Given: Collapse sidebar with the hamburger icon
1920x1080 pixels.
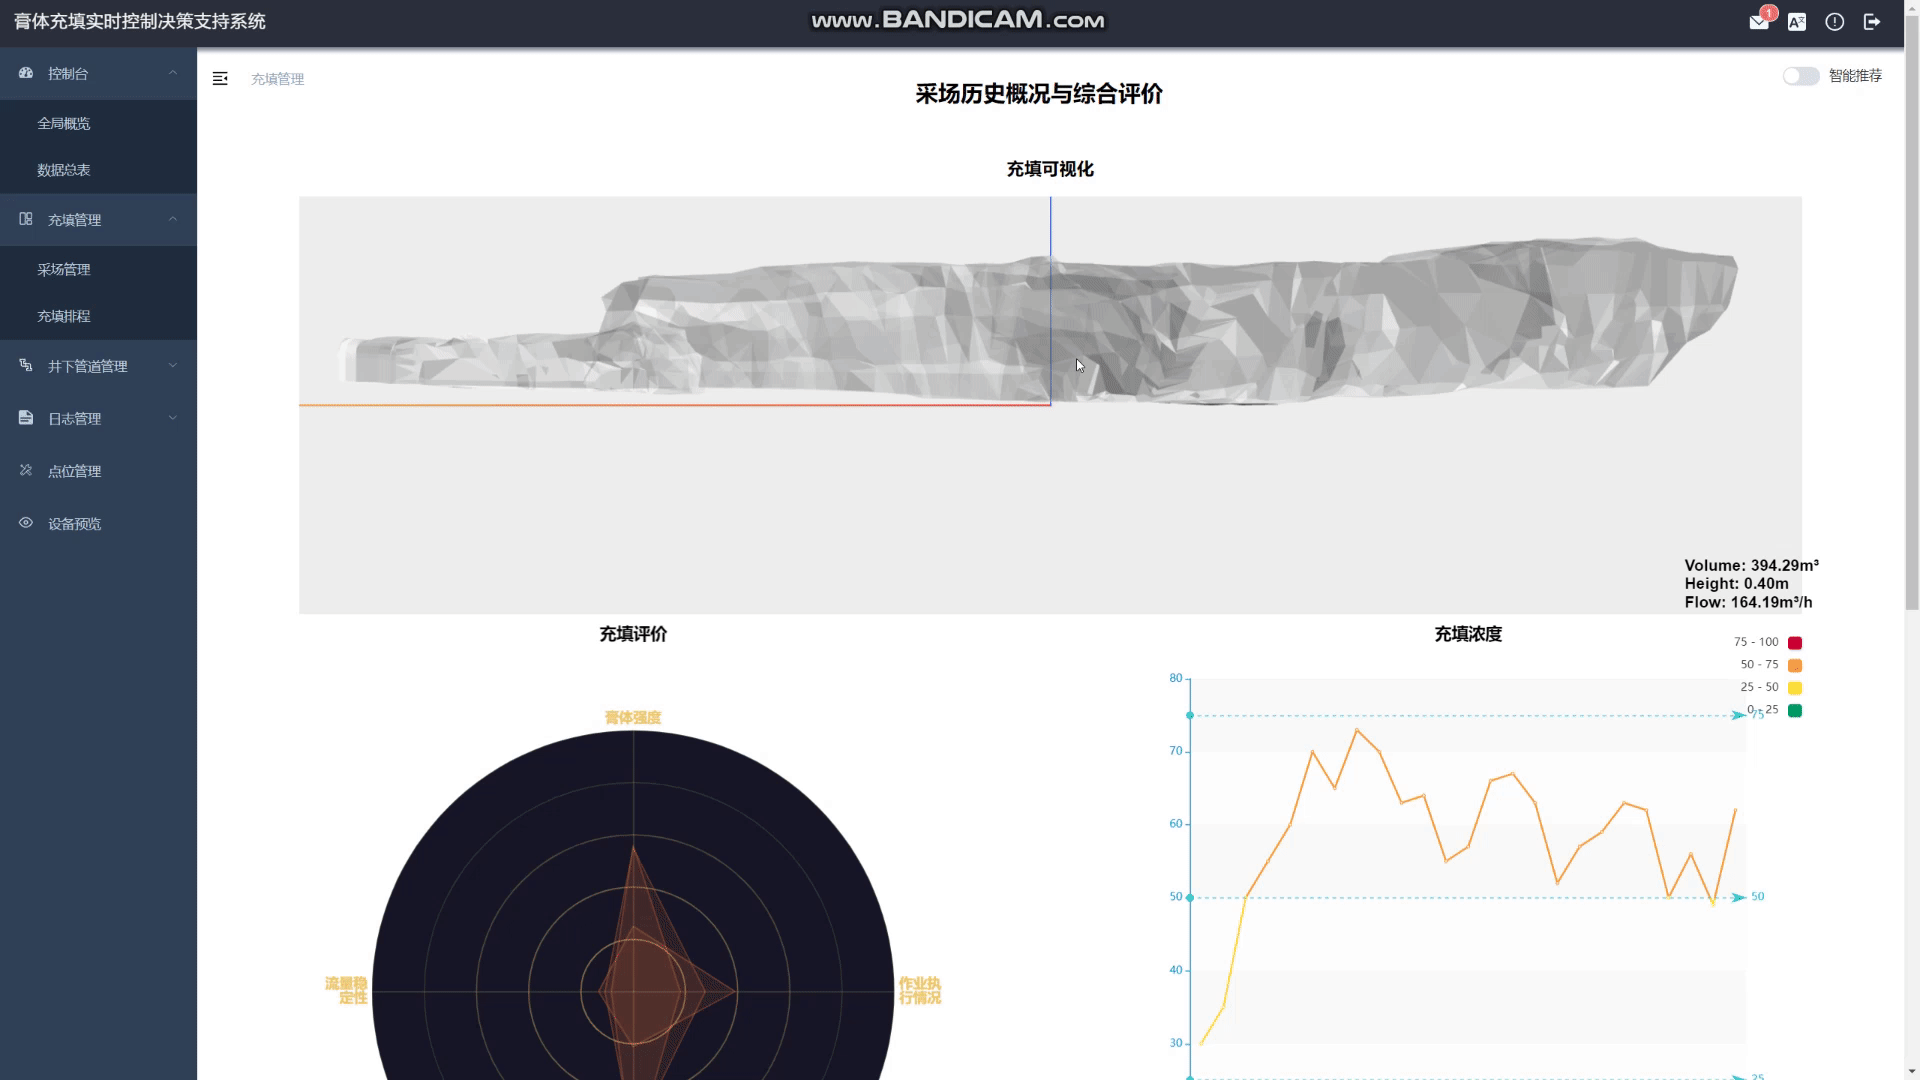Looking at the screenshot, I should click(x=220, y=79).
